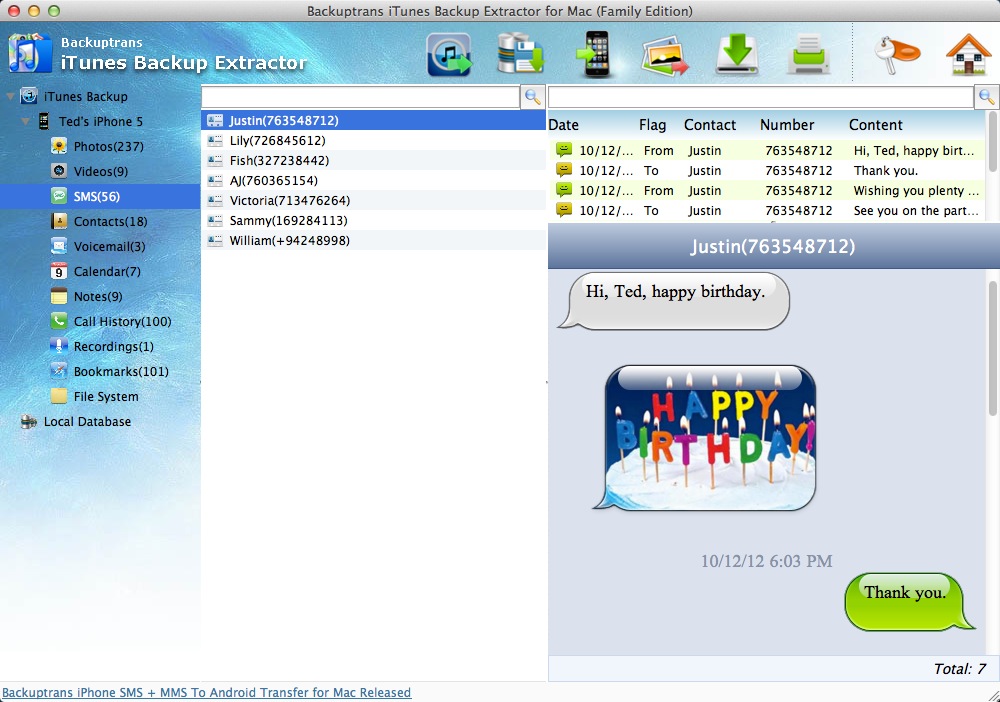The height and width of the screenshot is (702, 1000).
Task: Select the "Thank you." message row
Action: point(767,170)
